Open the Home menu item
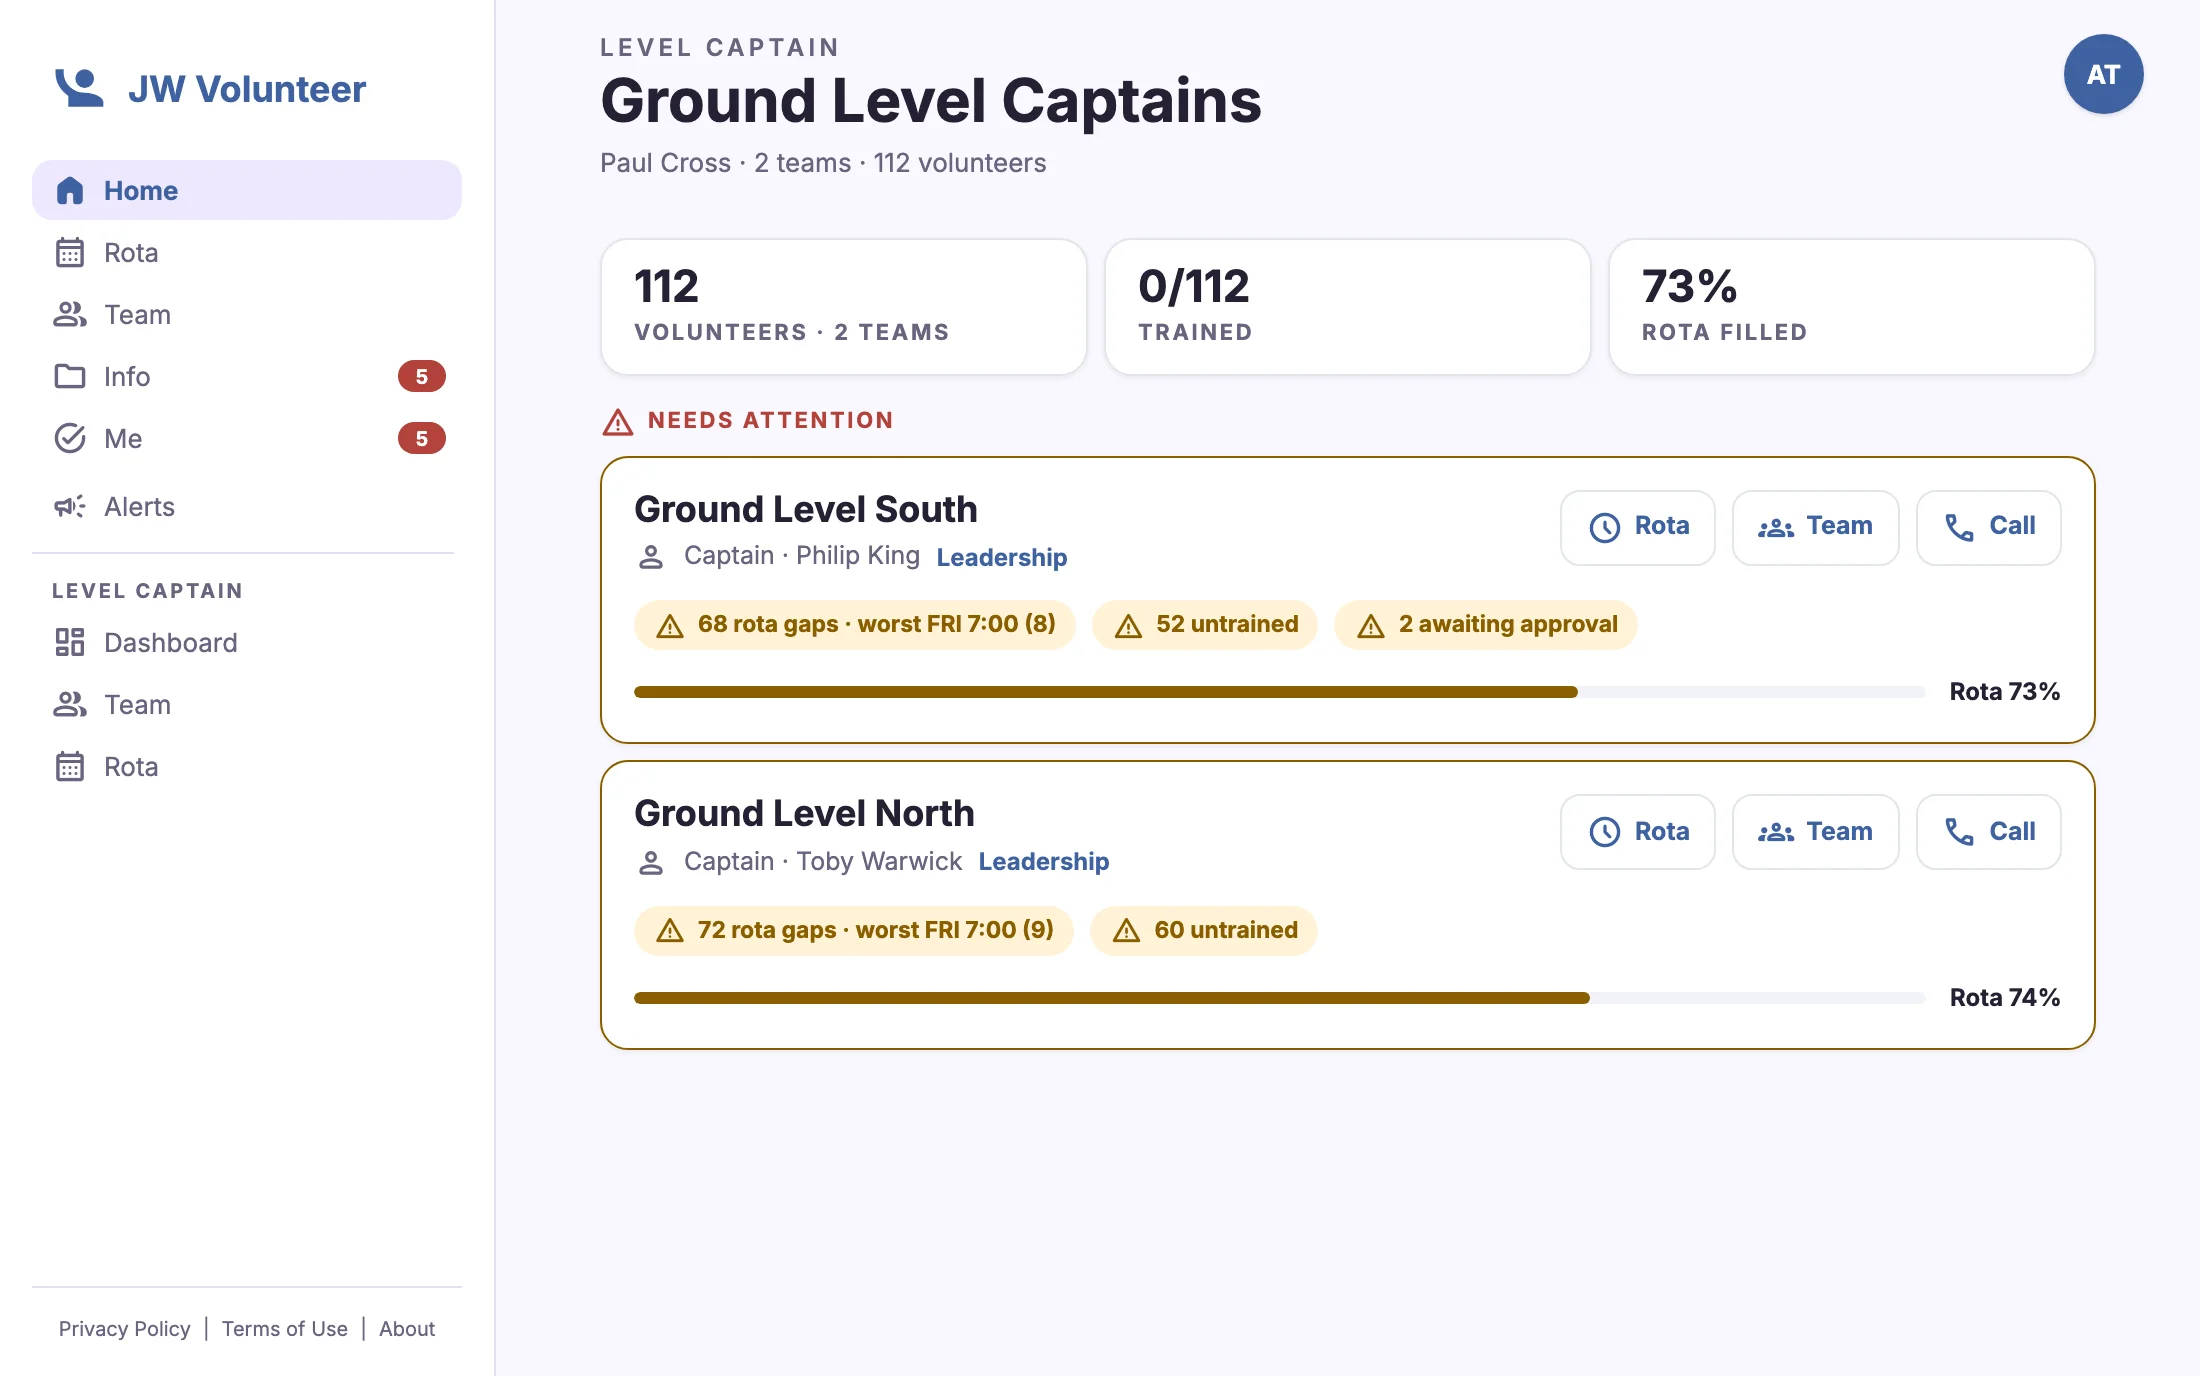The height and width of the screenshot is (1376, 2200). [x=247, y=190]
